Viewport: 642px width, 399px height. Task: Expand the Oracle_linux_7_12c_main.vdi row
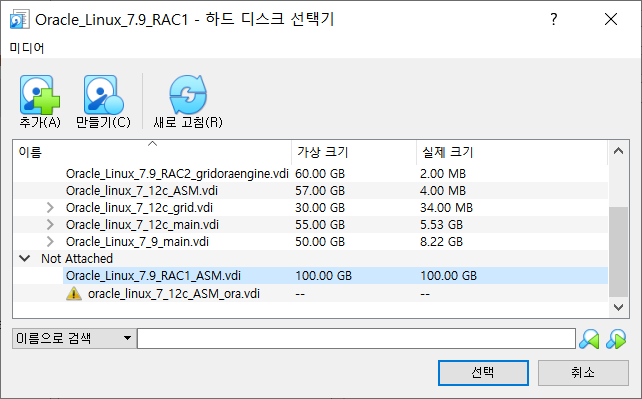[x=50, y=225]
